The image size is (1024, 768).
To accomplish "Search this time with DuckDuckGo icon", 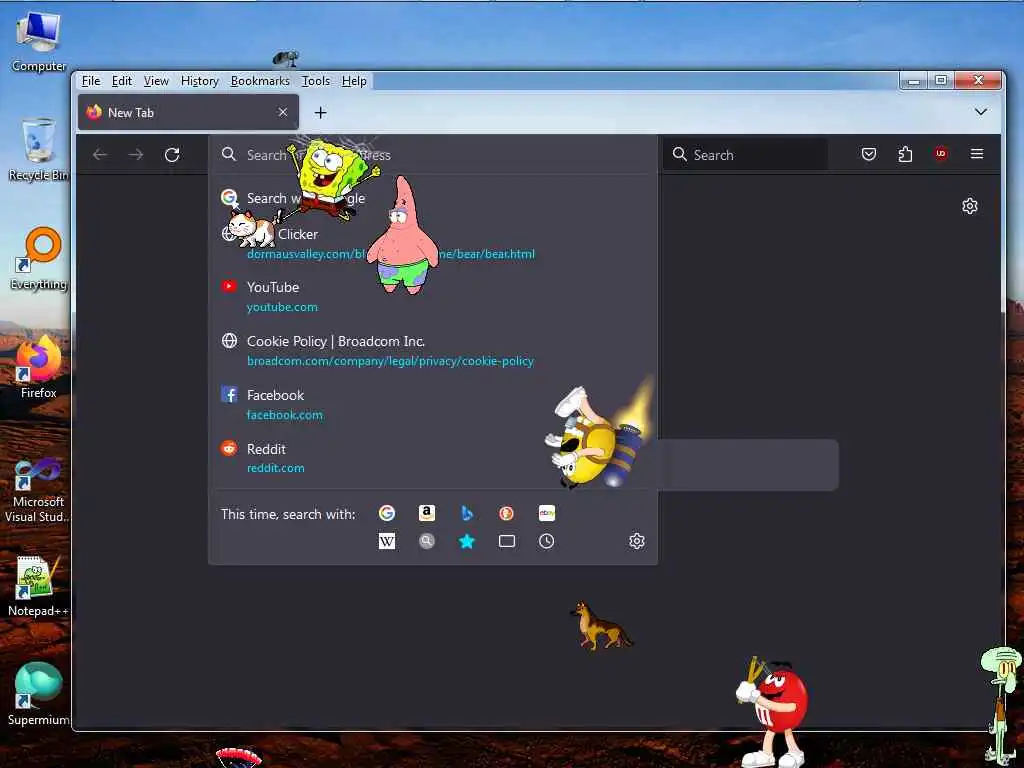I will (506, 513).
